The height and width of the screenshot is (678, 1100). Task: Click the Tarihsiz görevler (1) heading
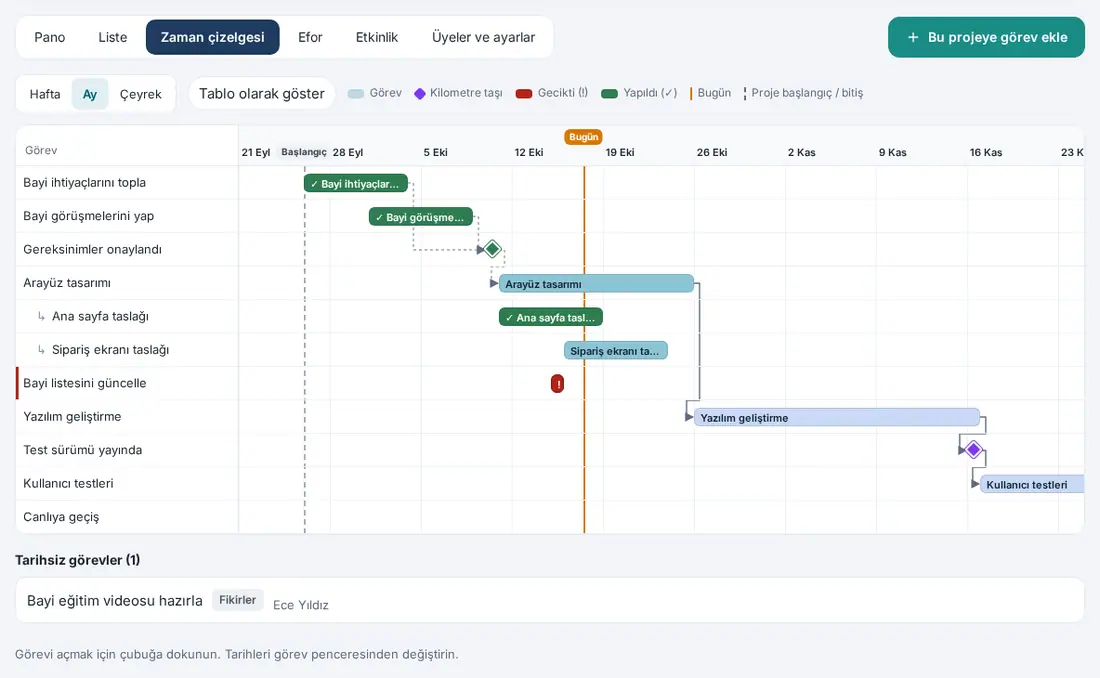pyautogui.click(x=77, y=560)
